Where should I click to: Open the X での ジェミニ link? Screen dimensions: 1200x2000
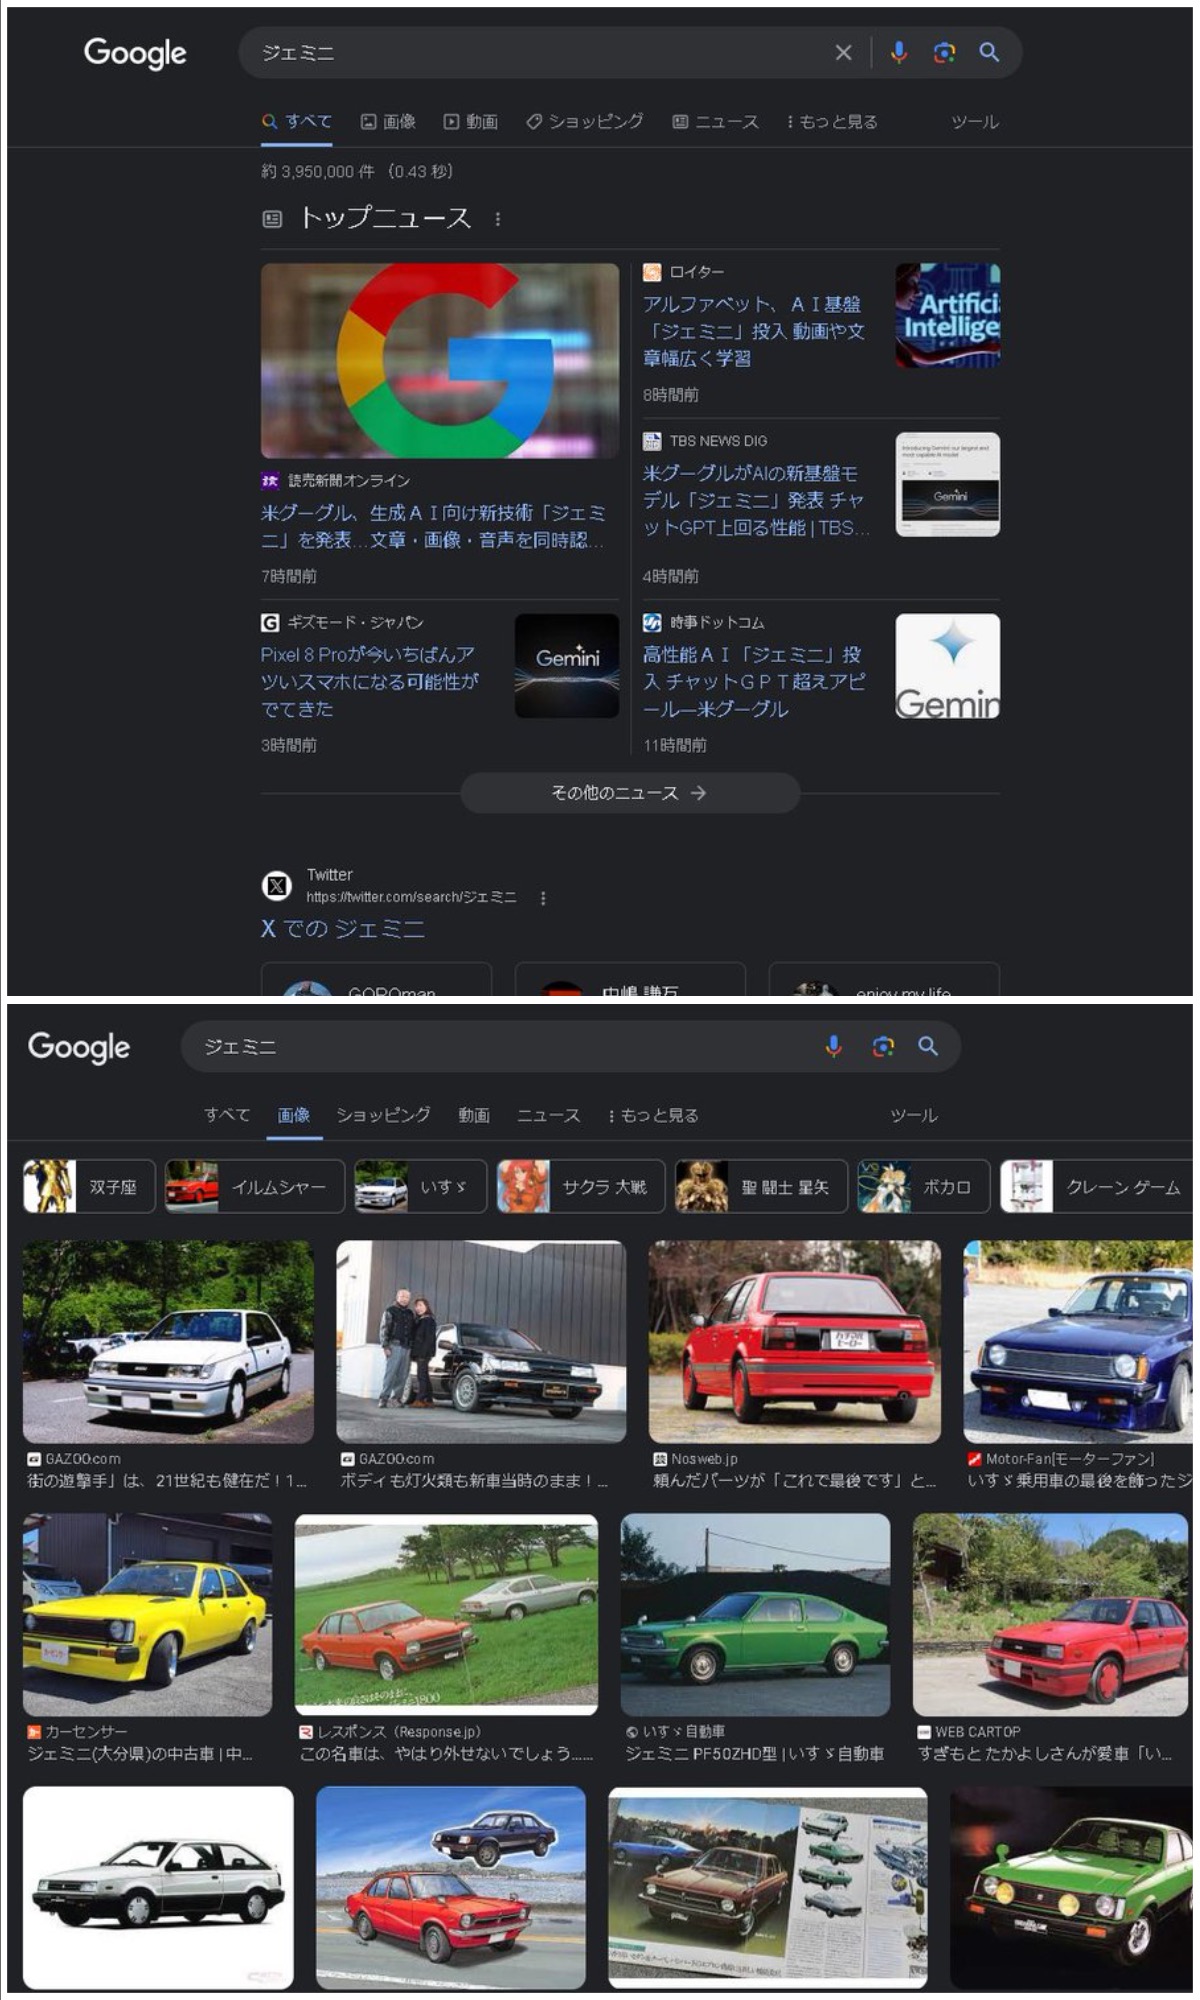click(343, 929)
